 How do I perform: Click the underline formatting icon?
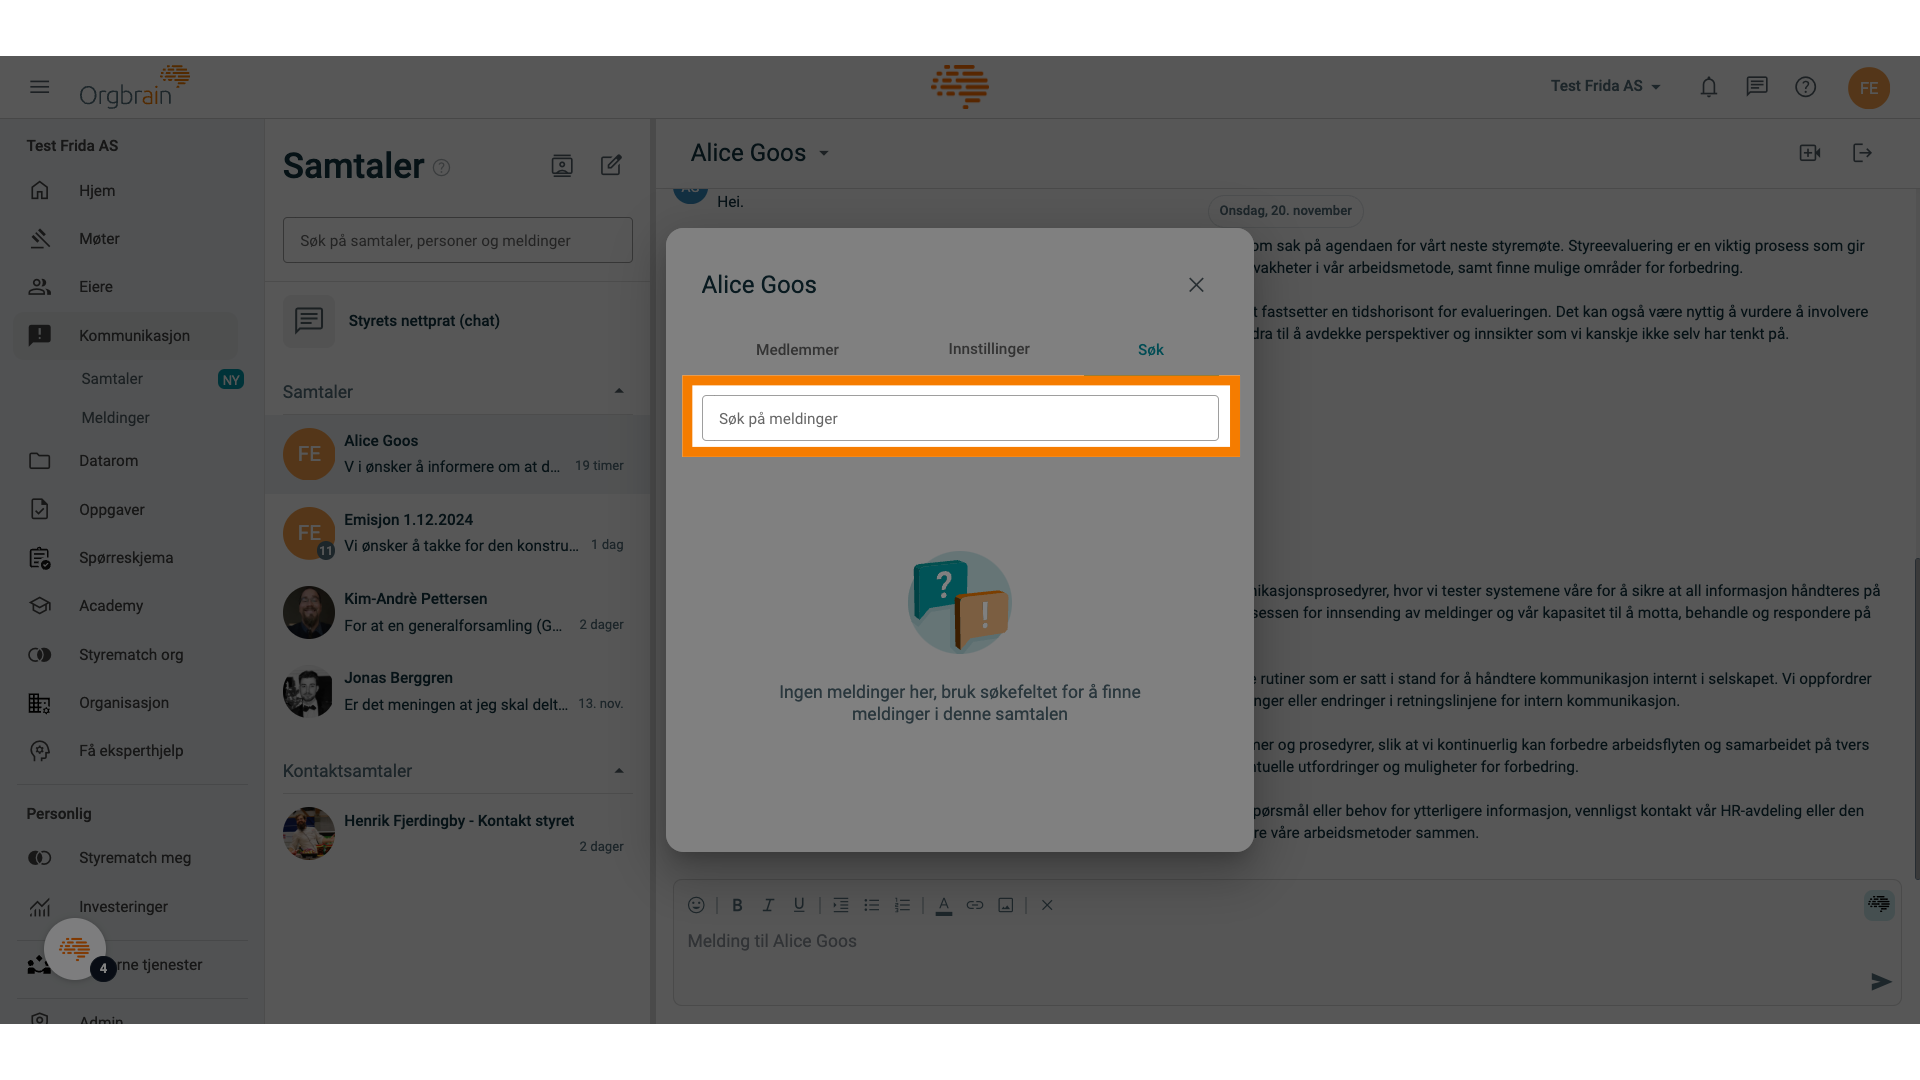pyautogui.click(x=798, y=906)
